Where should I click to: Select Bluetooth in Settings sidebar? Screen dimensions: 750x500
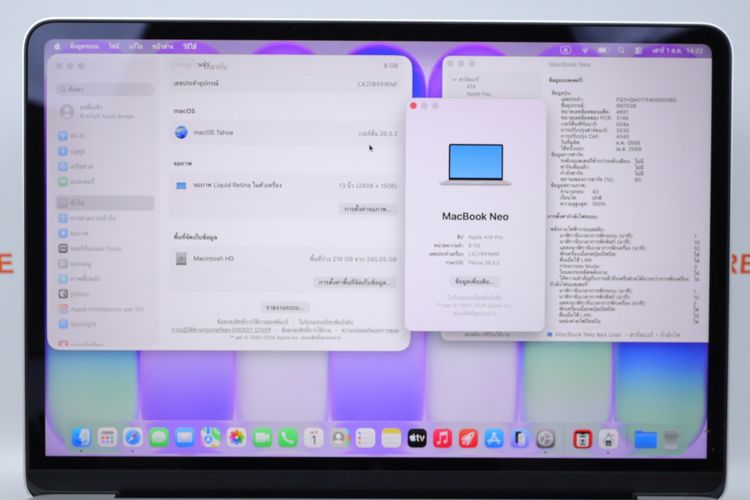click(x=105, y=151)
